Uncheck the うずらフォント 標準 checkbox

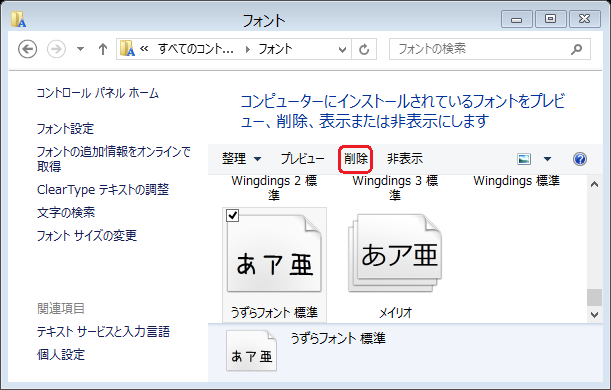click(233, 215)
